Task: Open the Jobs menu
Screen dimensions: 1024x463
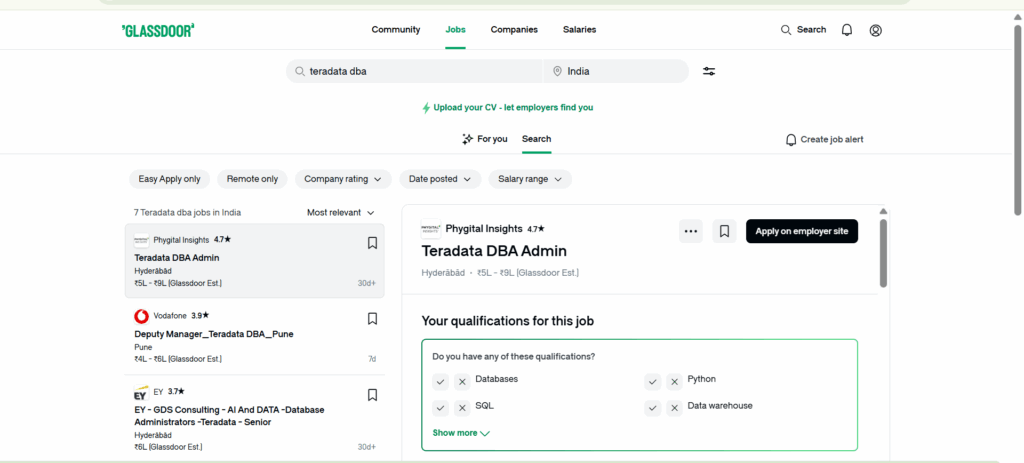Action: point(455,30)
